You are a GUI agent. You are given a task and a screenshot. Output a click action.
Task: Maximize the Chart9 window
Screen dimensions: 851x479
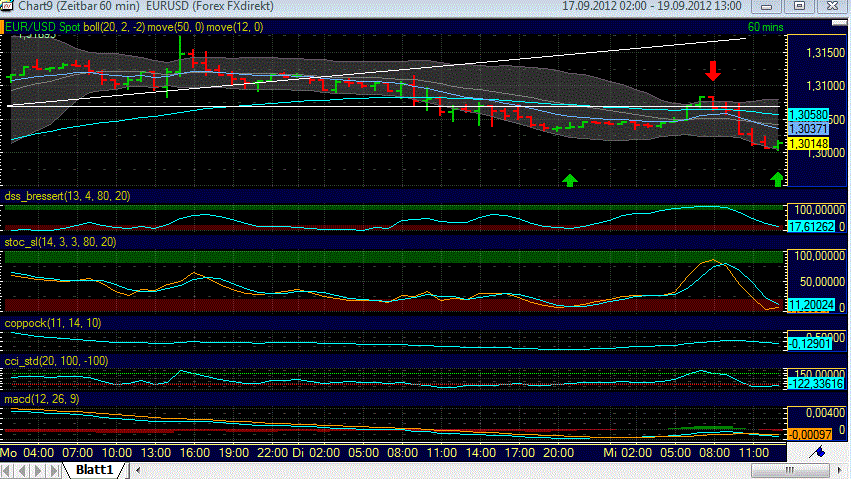pos(799,7)
